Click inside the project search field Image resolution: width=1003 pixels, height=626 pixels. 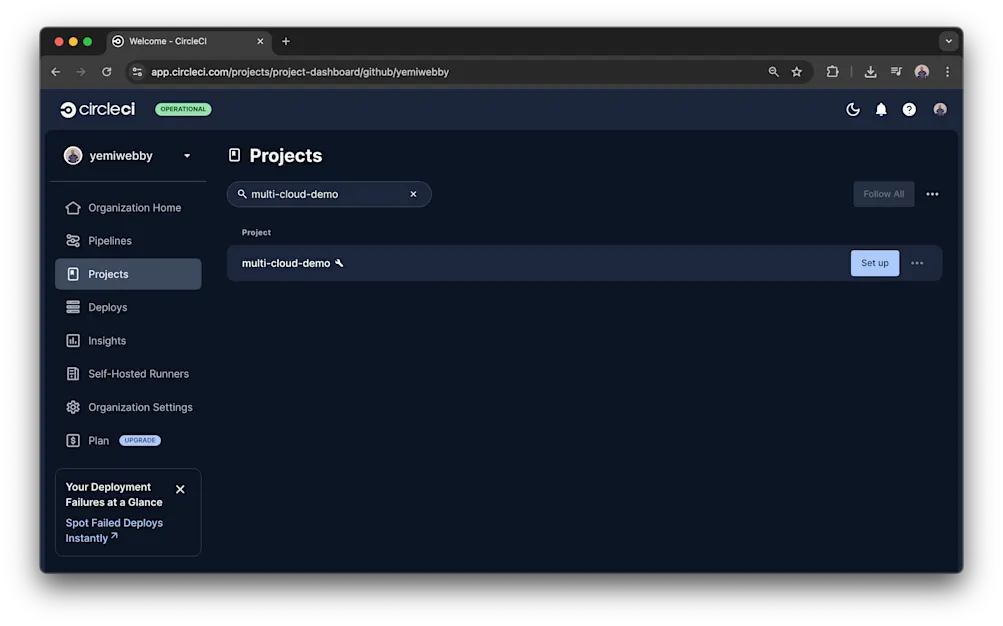pos(320,194)
